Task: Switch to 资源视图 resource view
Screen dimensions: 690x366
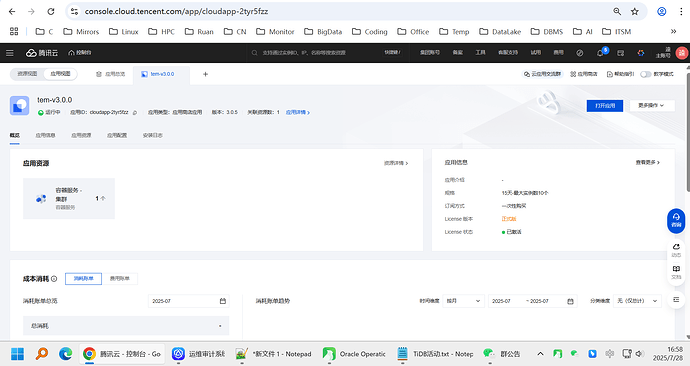Action: tap(27, 74)
